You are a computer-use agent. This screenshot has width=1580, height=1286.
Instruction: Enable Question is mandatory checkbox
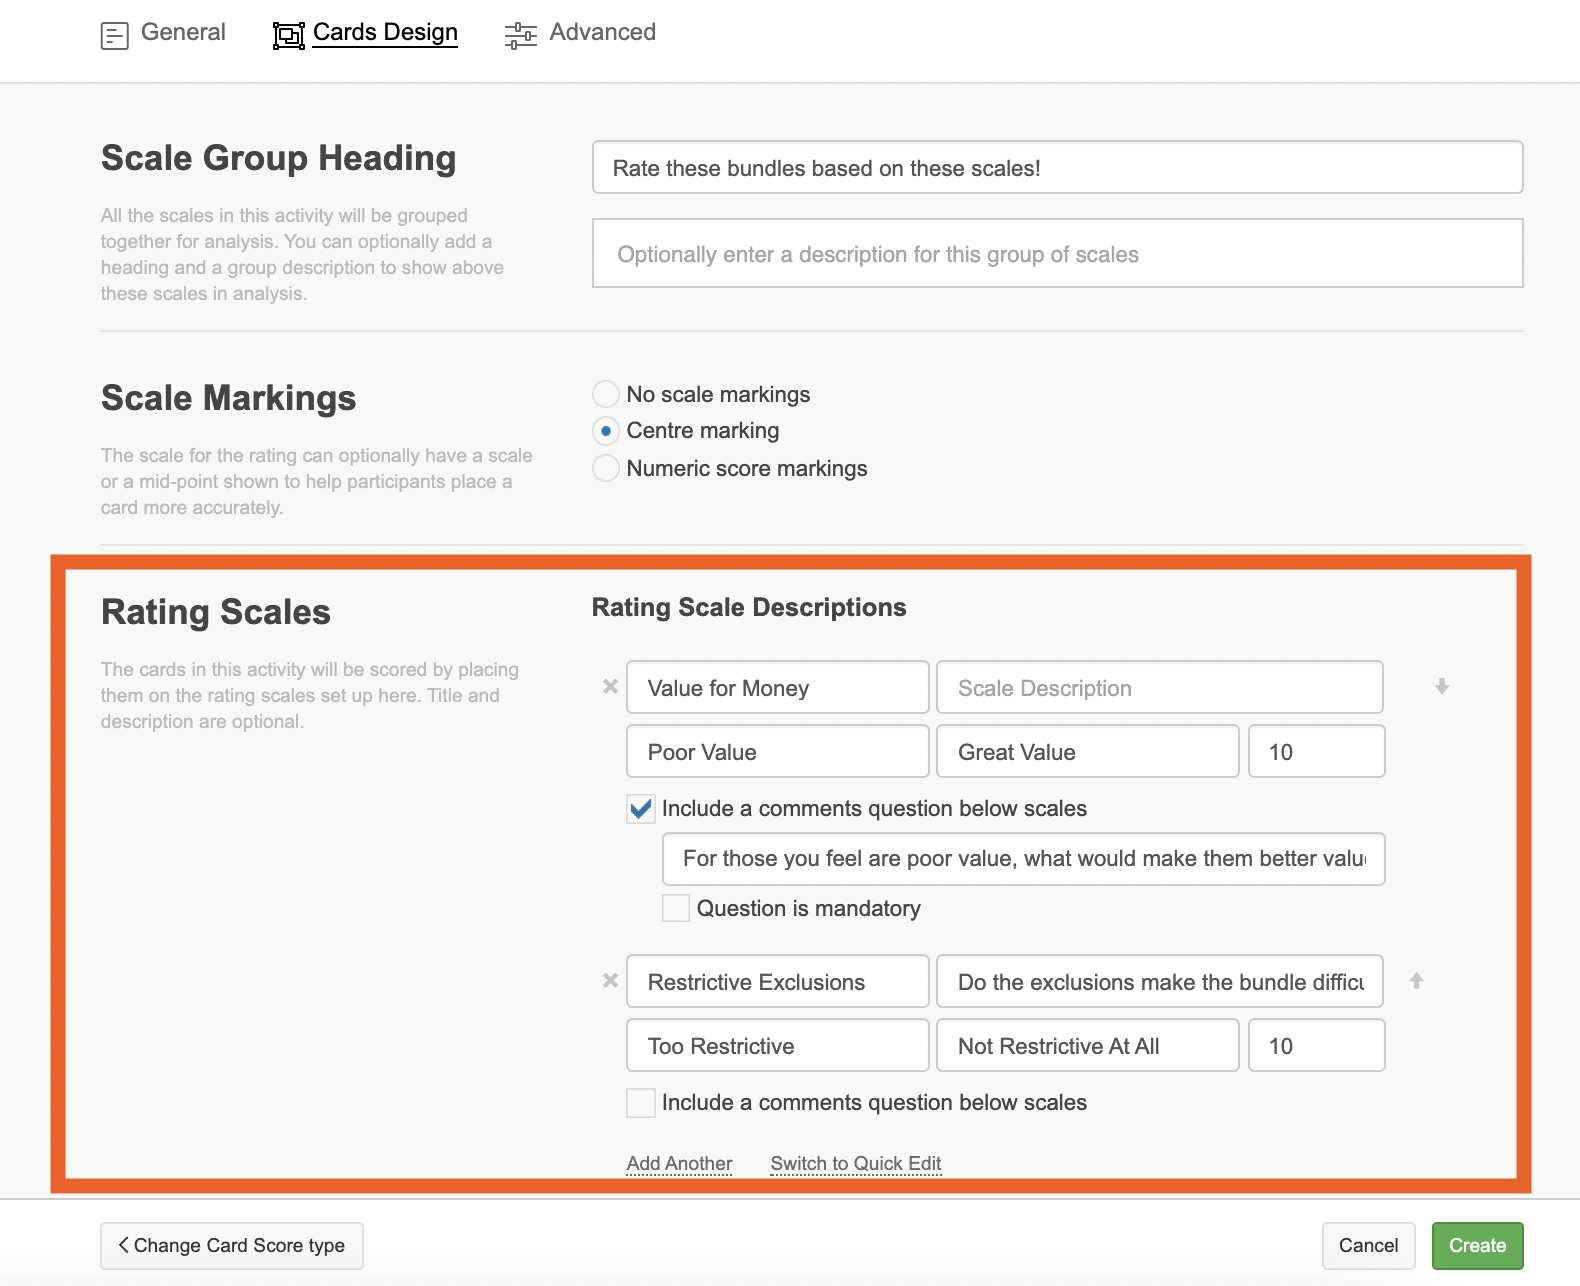(x=676, y=908)
